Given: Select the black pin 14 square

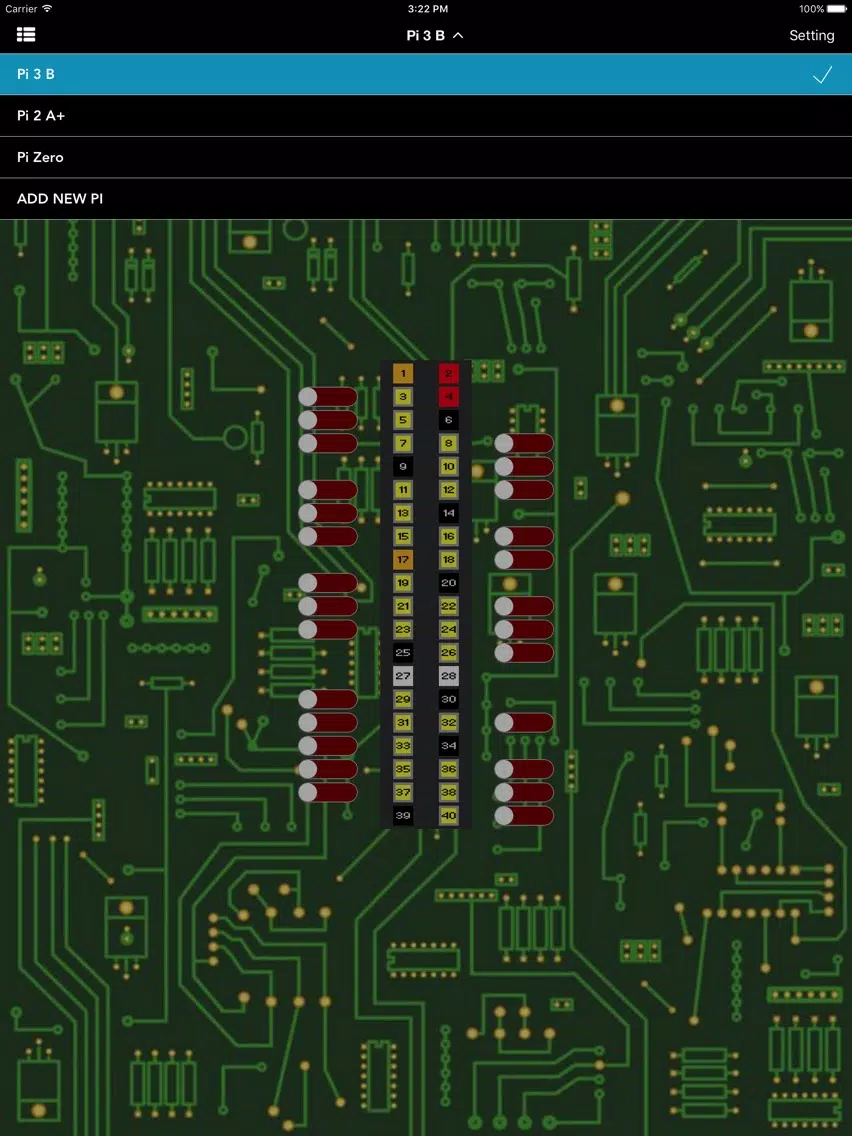Looking at the screenshot, I should coord(448,513).
